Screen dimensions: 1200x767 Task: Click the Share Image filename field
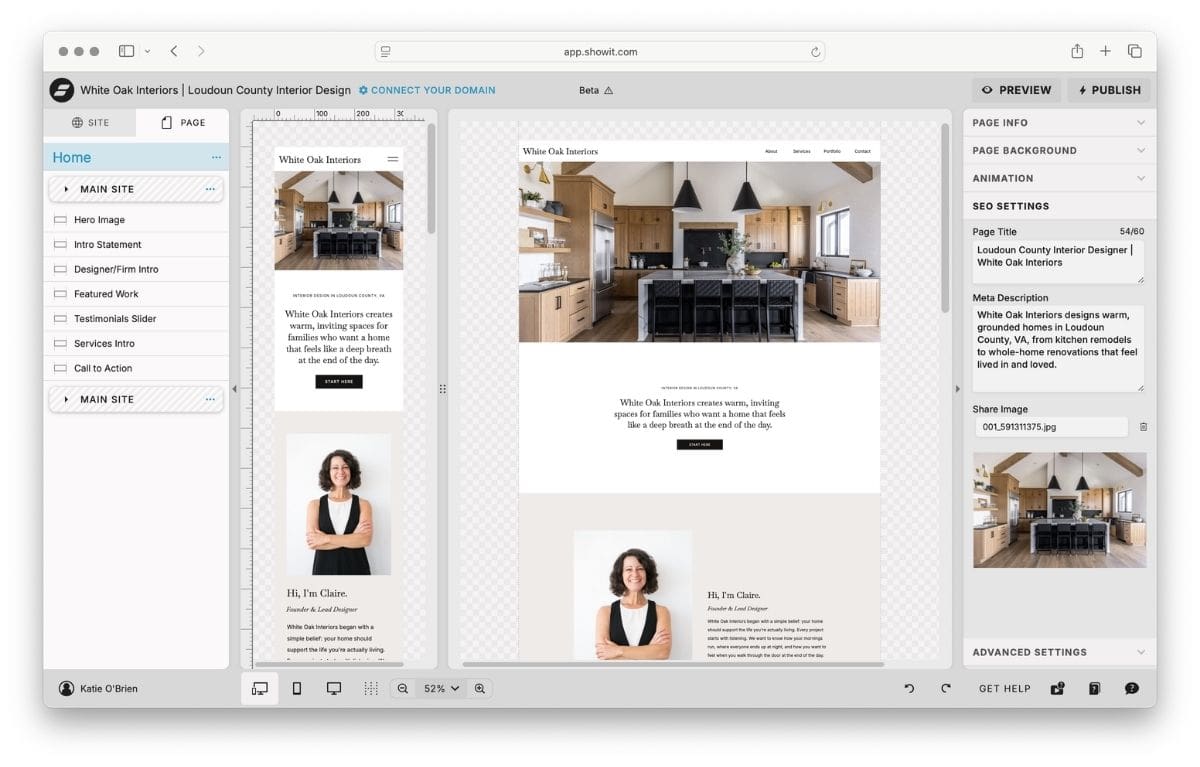(x=1052, y=427)
